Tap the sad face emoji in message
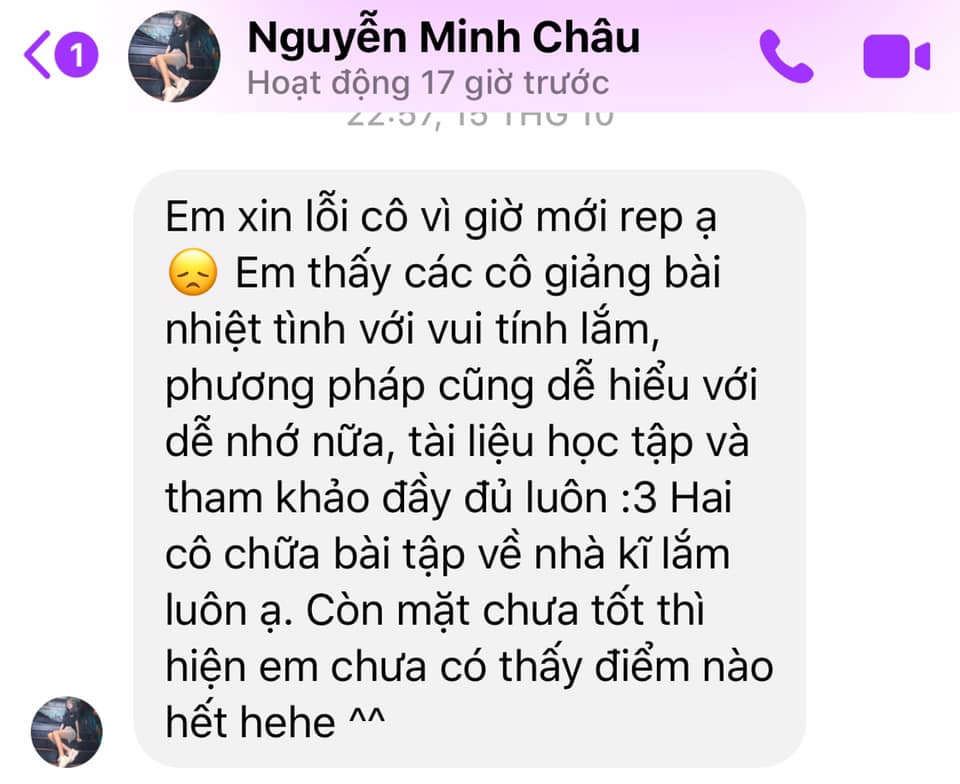 192,273
